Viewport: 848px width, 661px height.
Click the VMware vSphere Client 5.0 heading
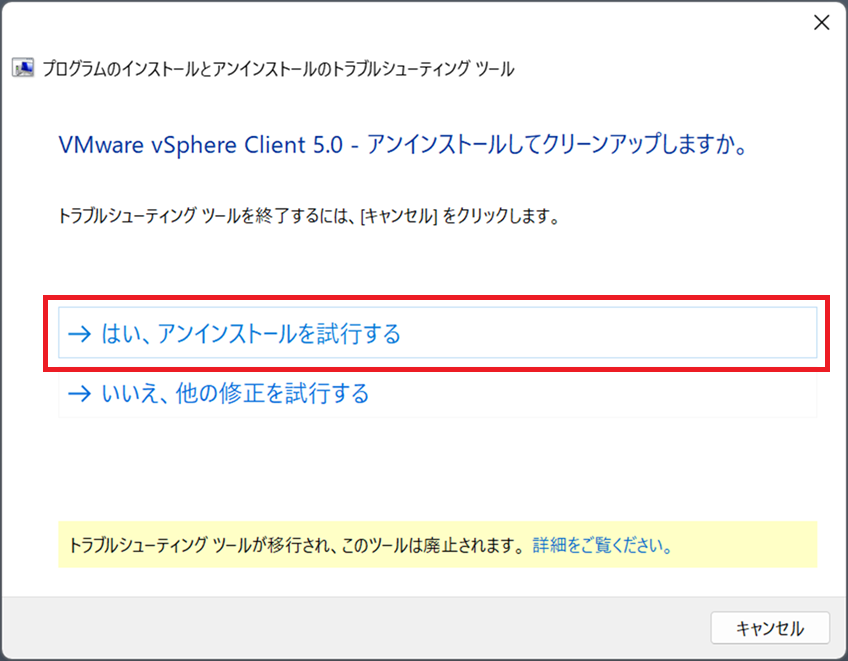[403, 144]
